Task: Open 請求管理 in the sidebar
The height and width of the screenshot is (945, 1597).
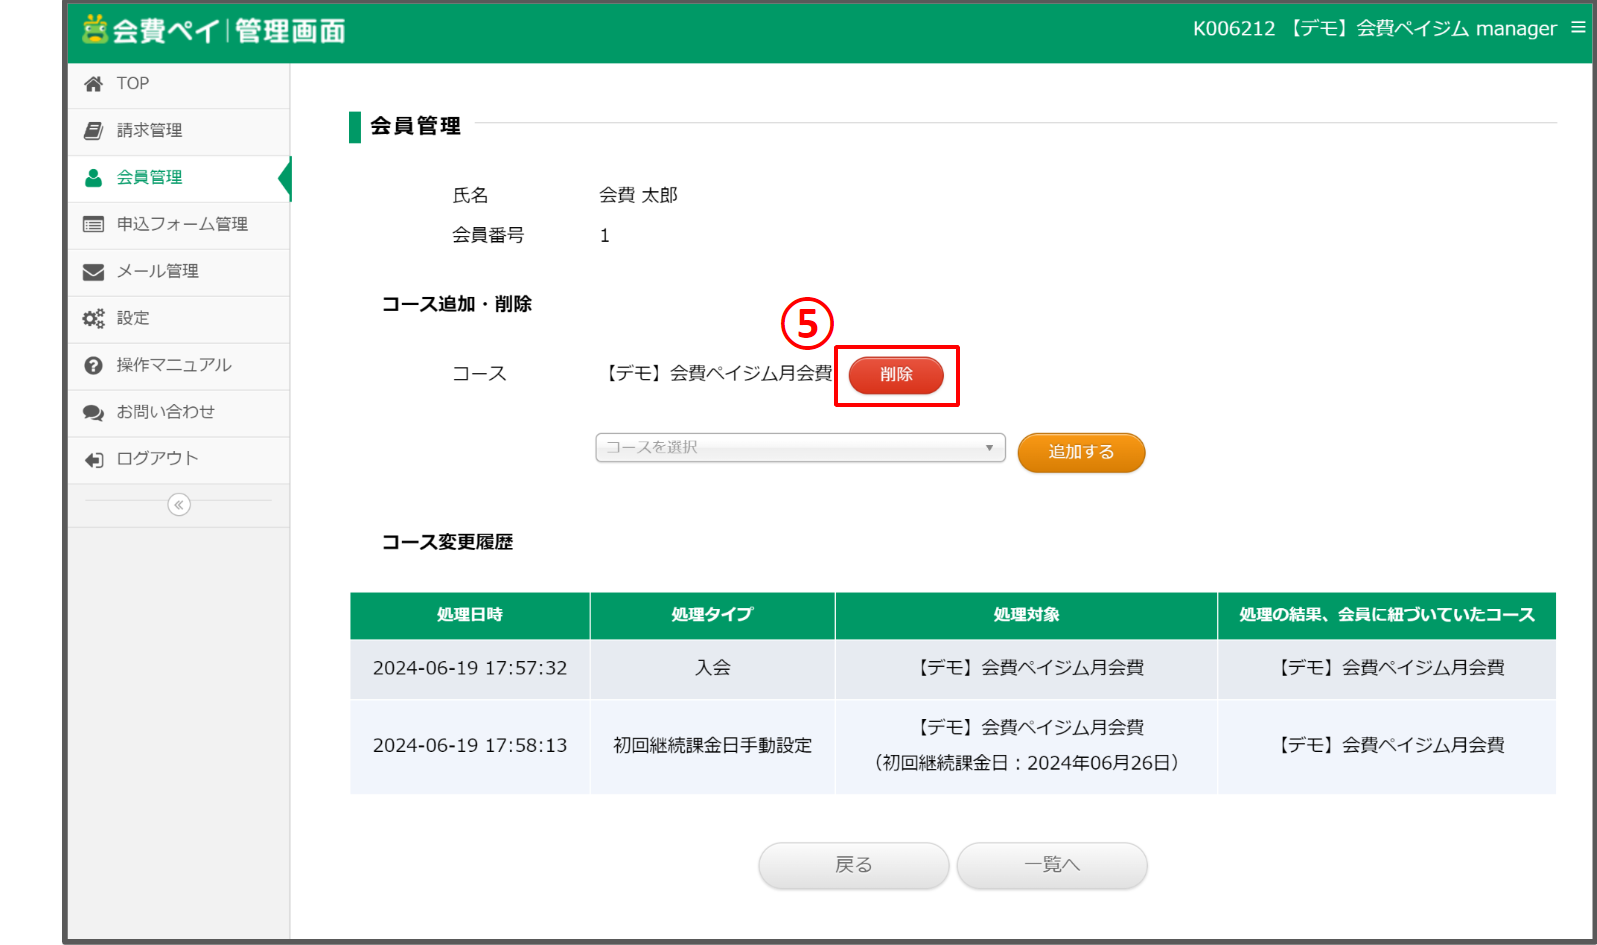Action: tap(179, 131)
